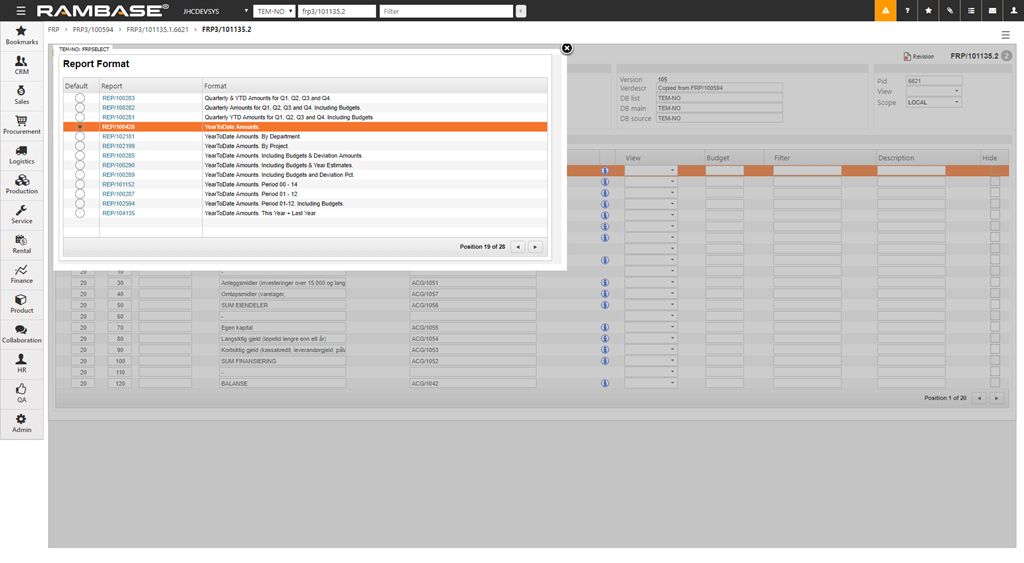Set REP/102181 By Department as default
This screenshot has height=563, width=1024.
click(80, 137)
